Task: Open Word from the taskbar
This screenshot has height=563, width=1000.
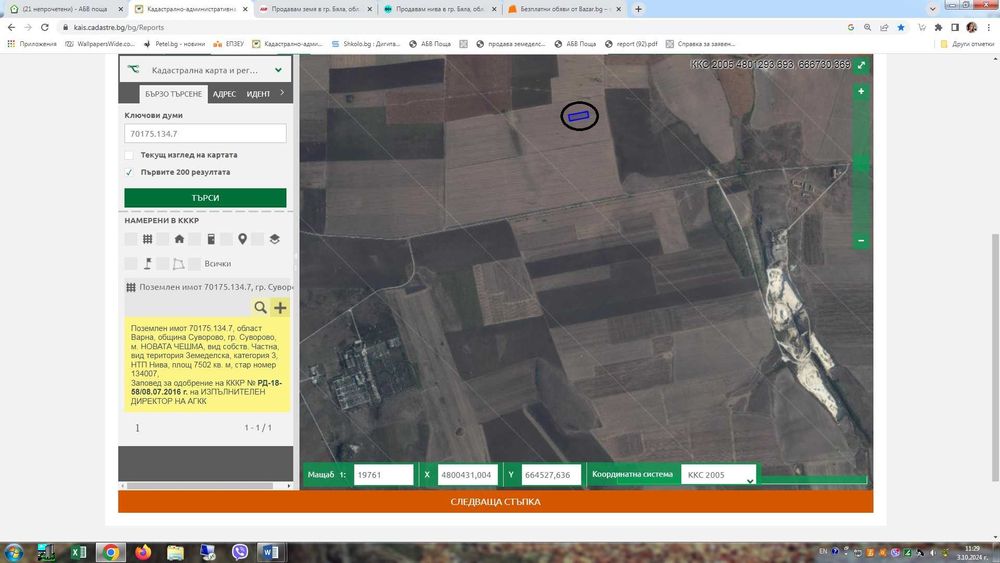Action: click(x=271, y=552)
